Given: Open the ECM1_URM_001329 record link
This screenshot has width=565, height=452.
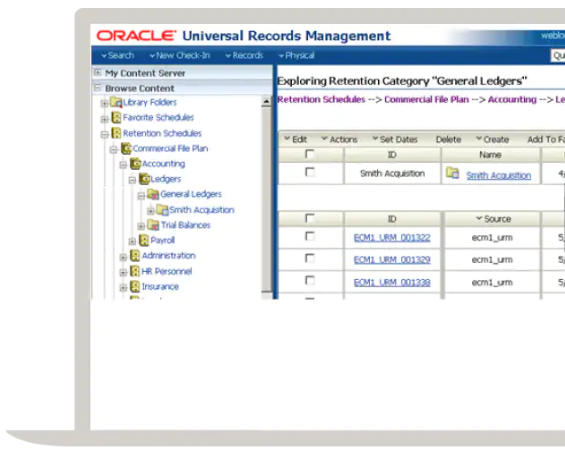Looking at the screenshot, I should click(392, 260).
